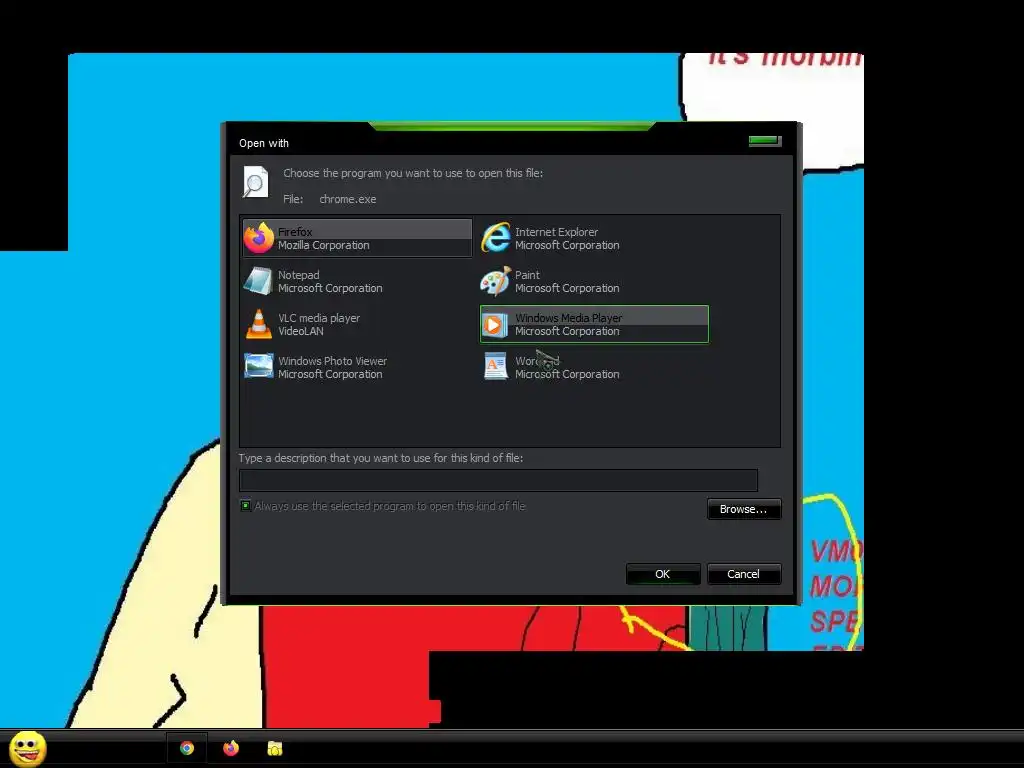
Task: Choose the Notepad icon
Action: click(258, 281)
